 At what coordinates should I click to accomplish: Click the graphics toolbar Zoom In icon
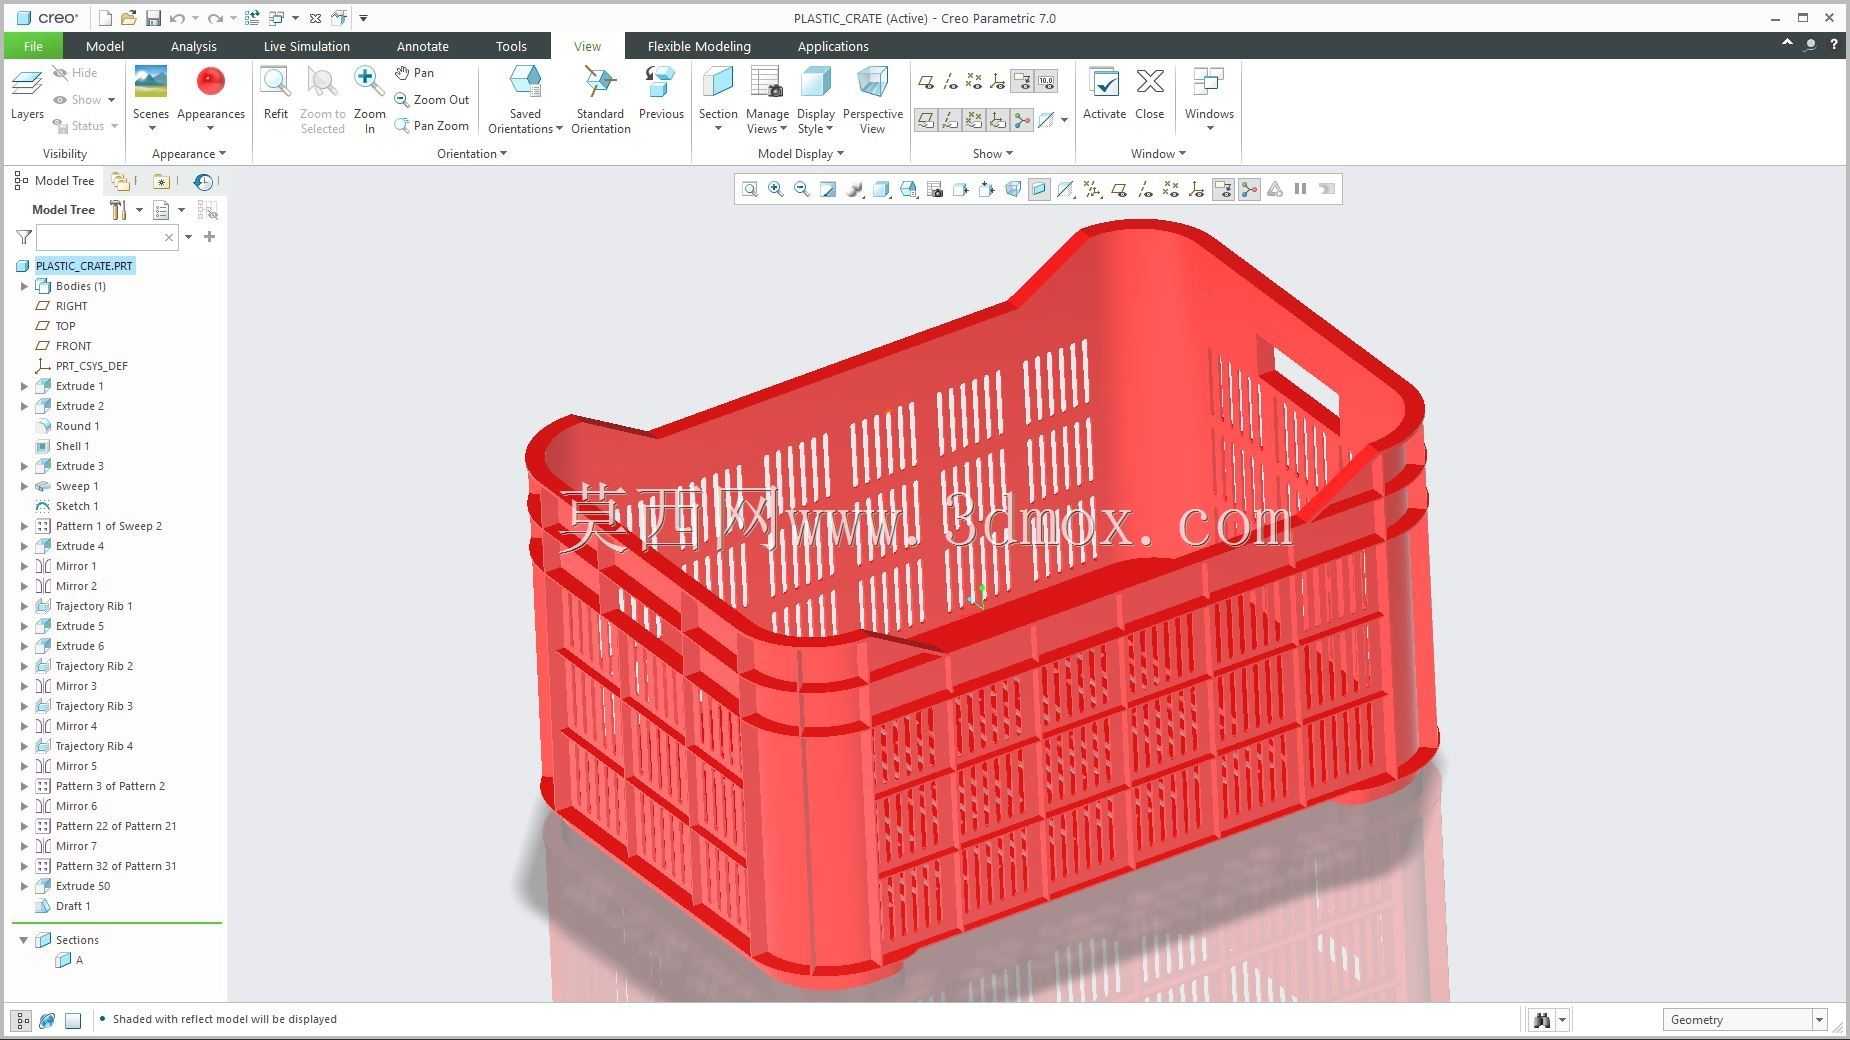(x=775, y=189)
